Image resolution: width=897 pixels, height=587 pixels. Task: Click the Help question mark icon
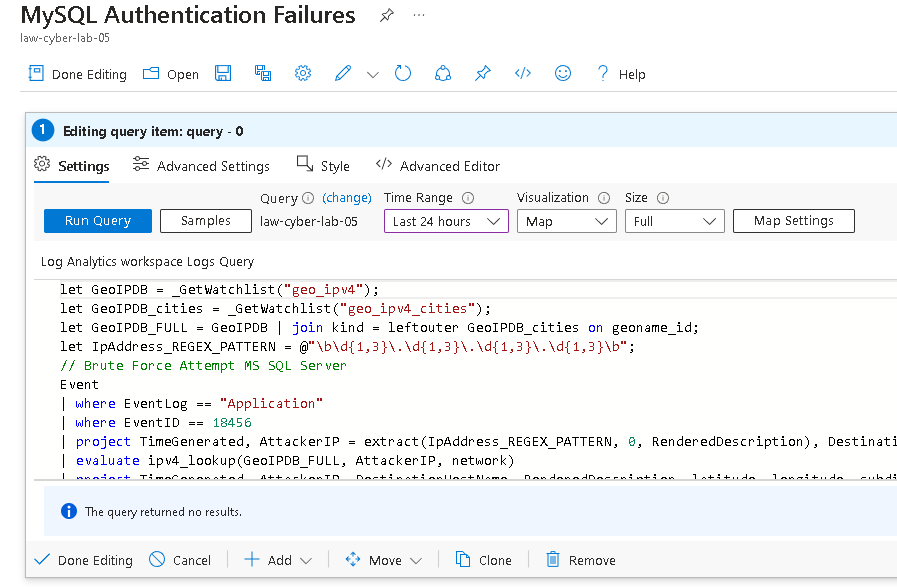tap(601, 73)
